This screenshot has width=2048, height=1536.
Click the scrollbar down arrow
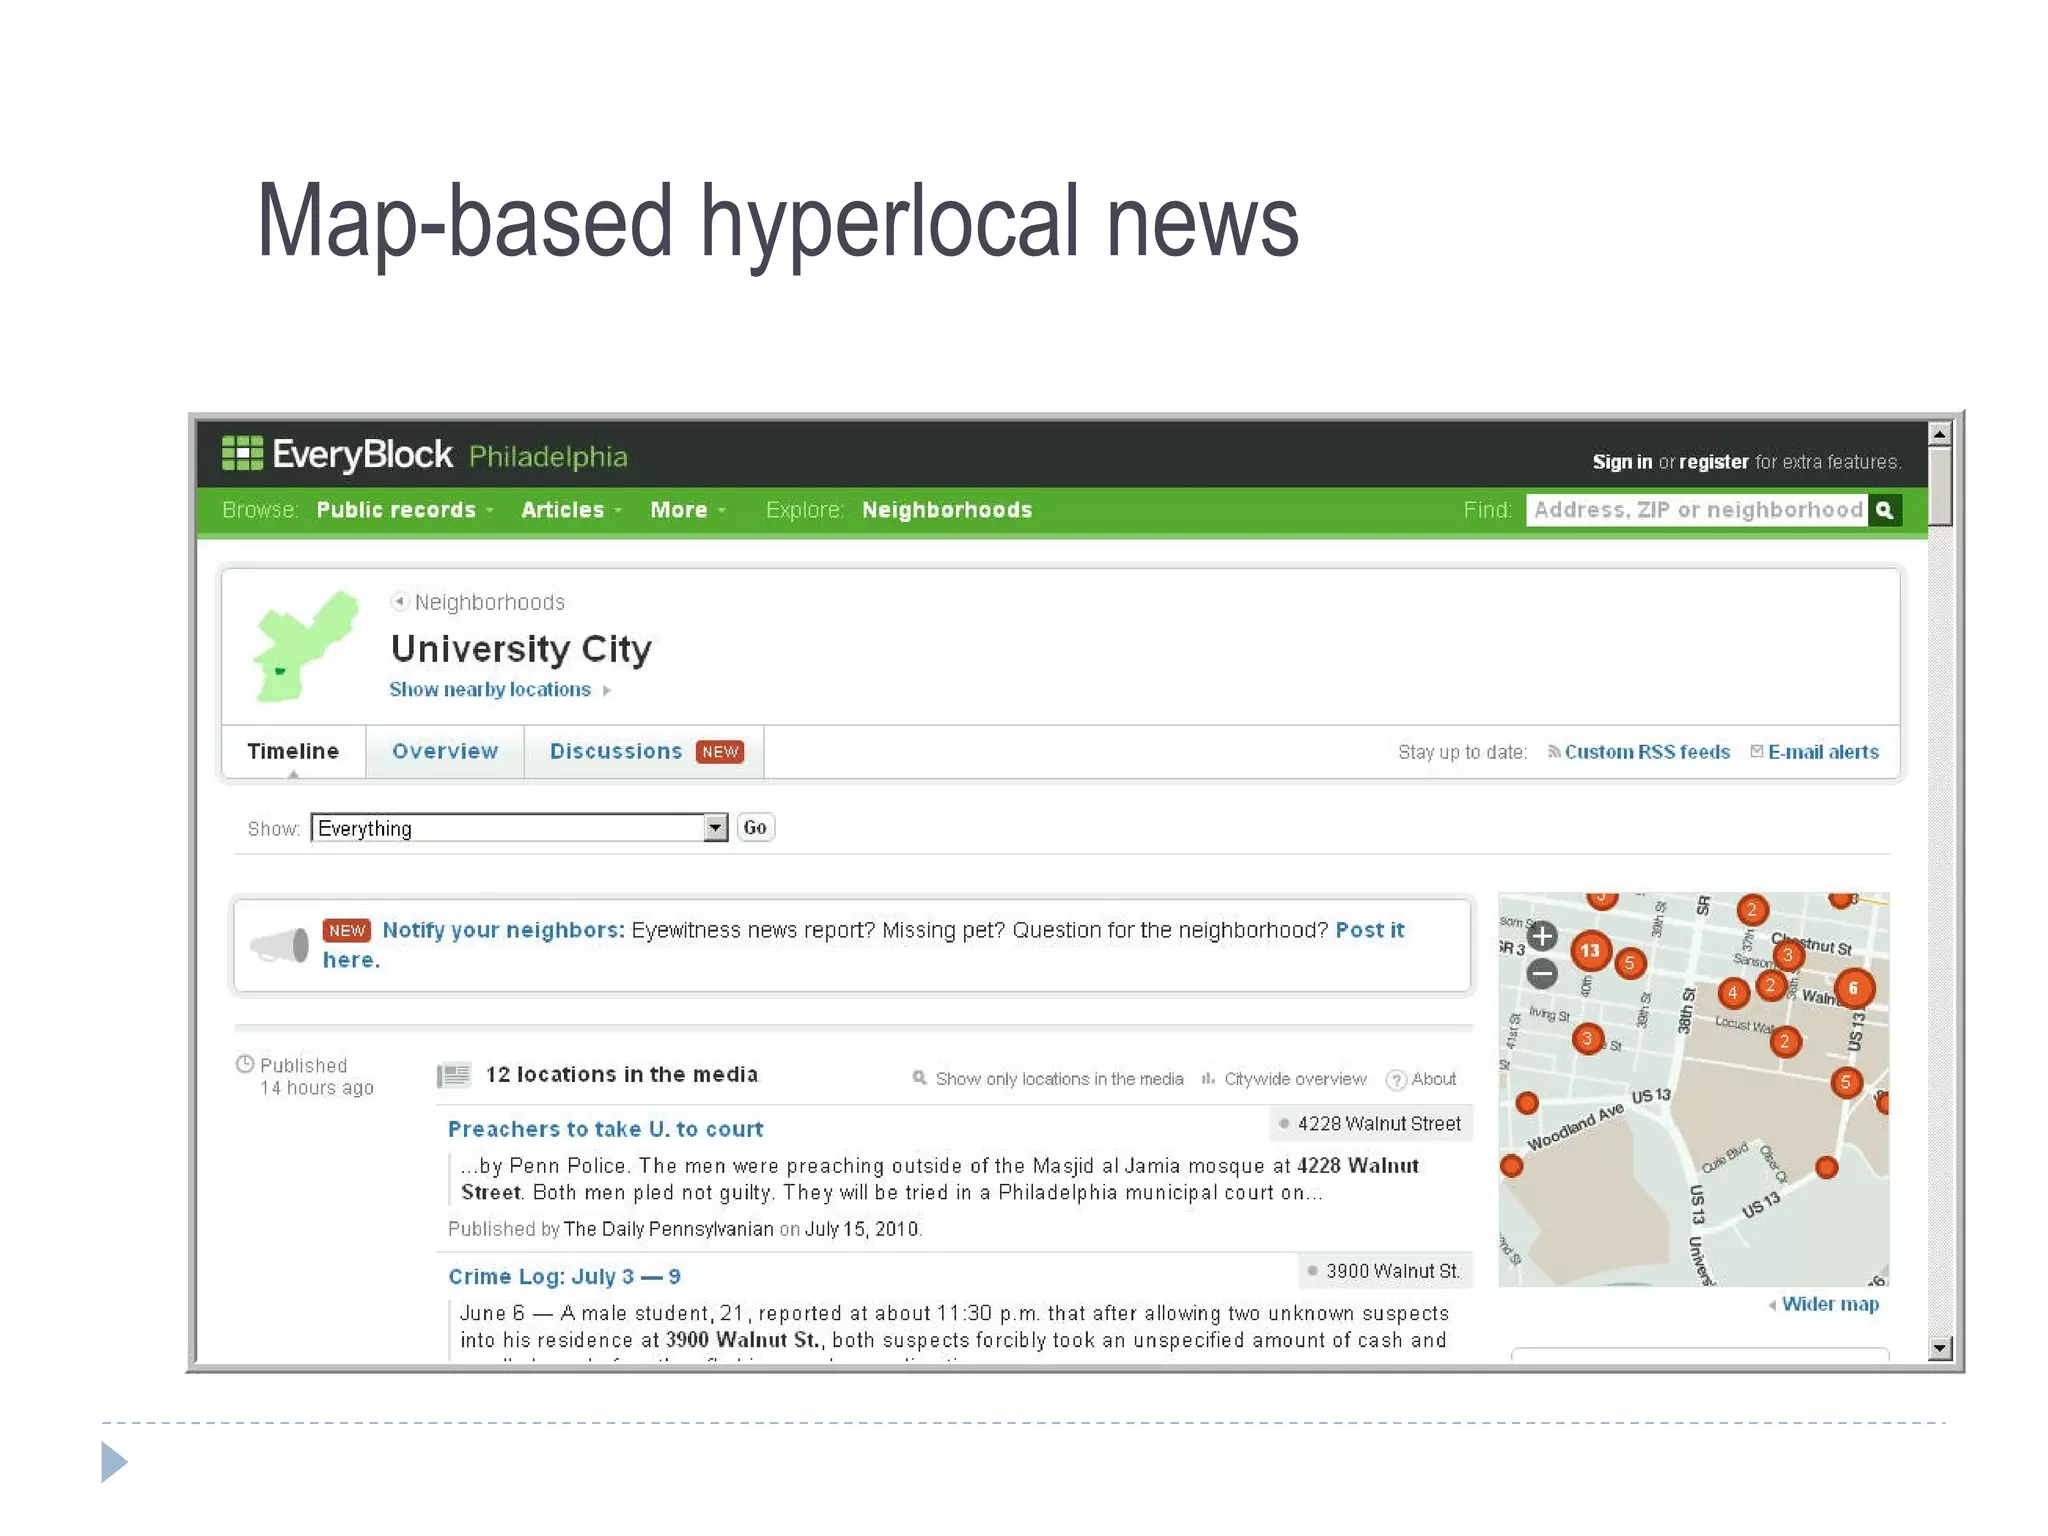[1940, 1348]
